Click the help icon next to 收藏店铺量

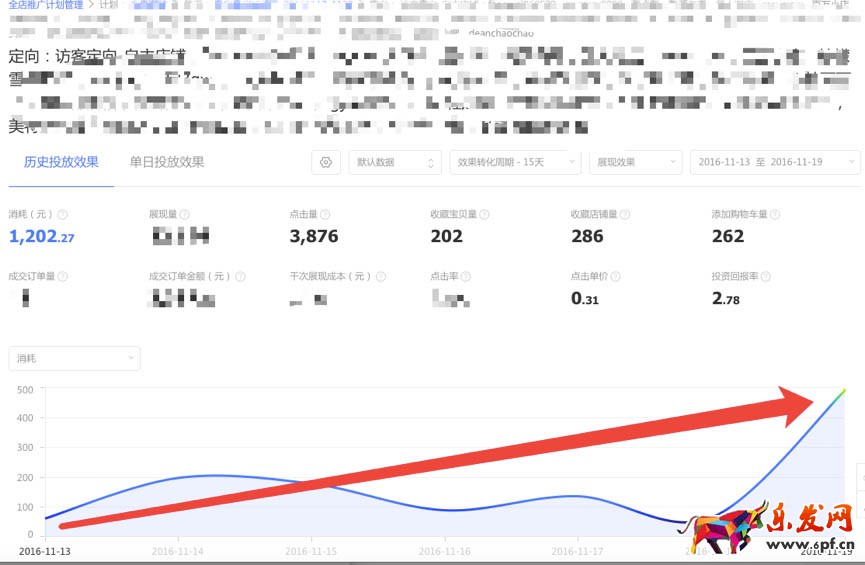625,214
